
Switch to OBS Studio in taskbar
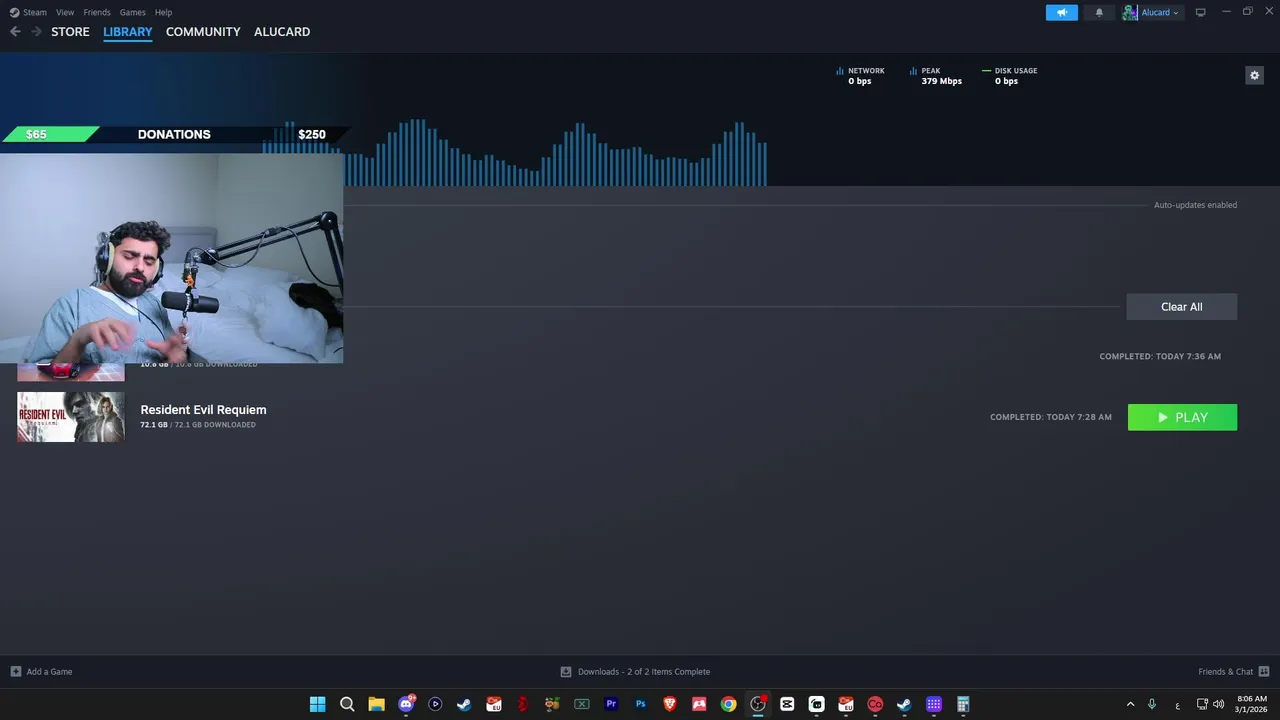click(x=758, y=704)
